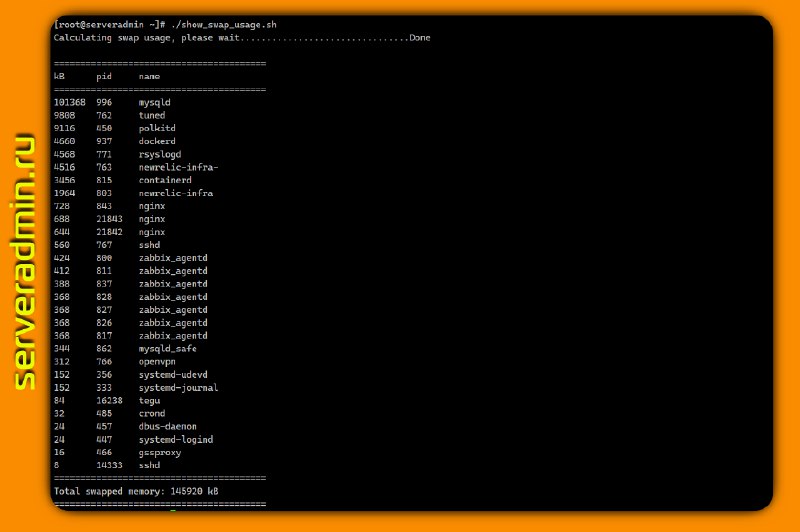Click the swap value 688

pos(62,219)
